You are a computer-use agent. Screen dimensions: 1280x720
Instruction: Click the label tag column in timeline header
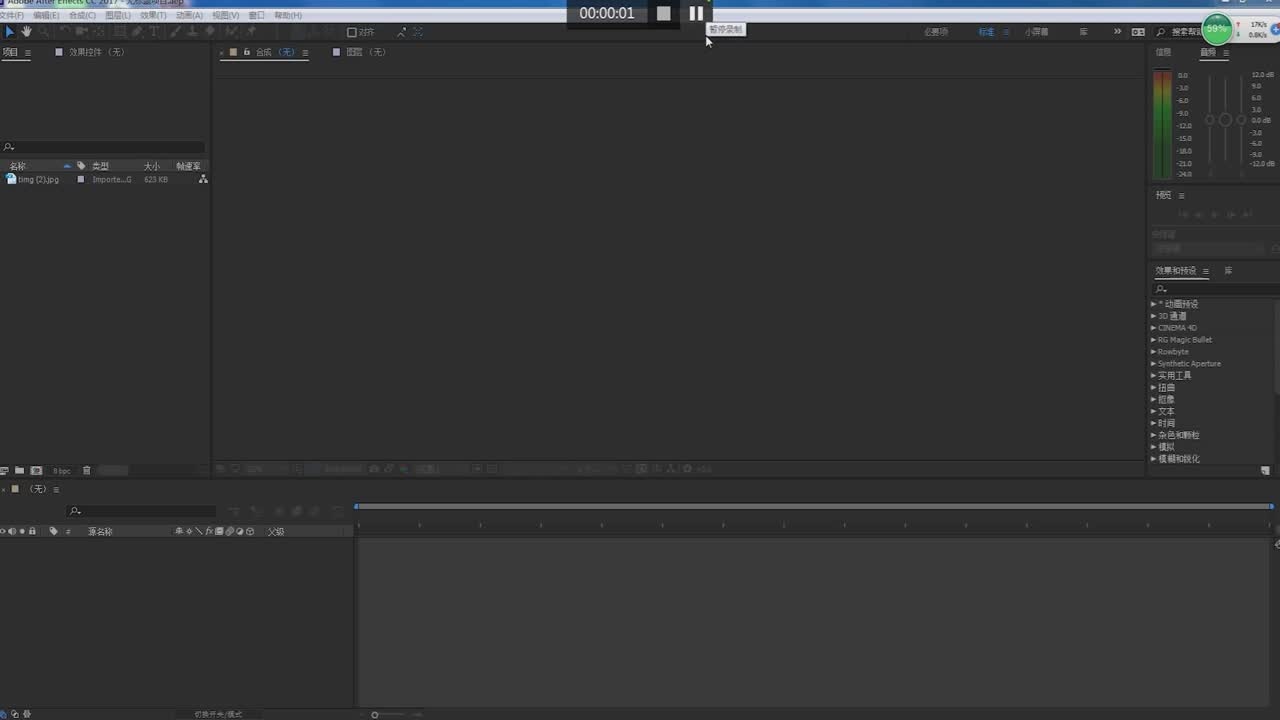53,531
